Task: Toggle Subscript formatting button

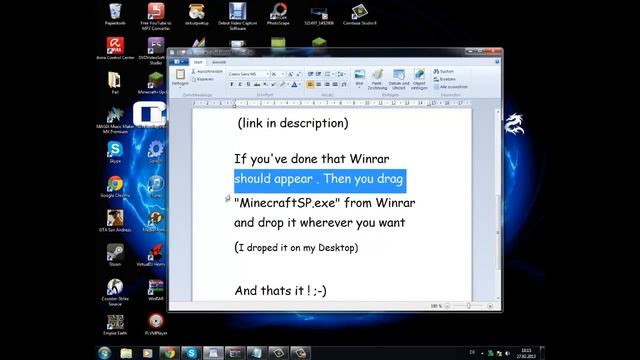Action: (265, 84)
